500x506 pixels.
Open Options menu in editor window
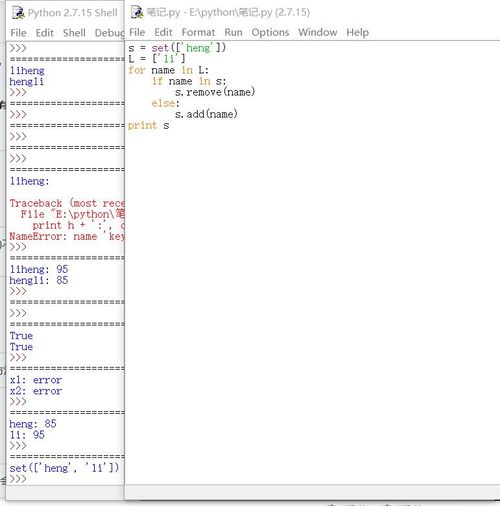pyautogui.click(x=270, y=32)
